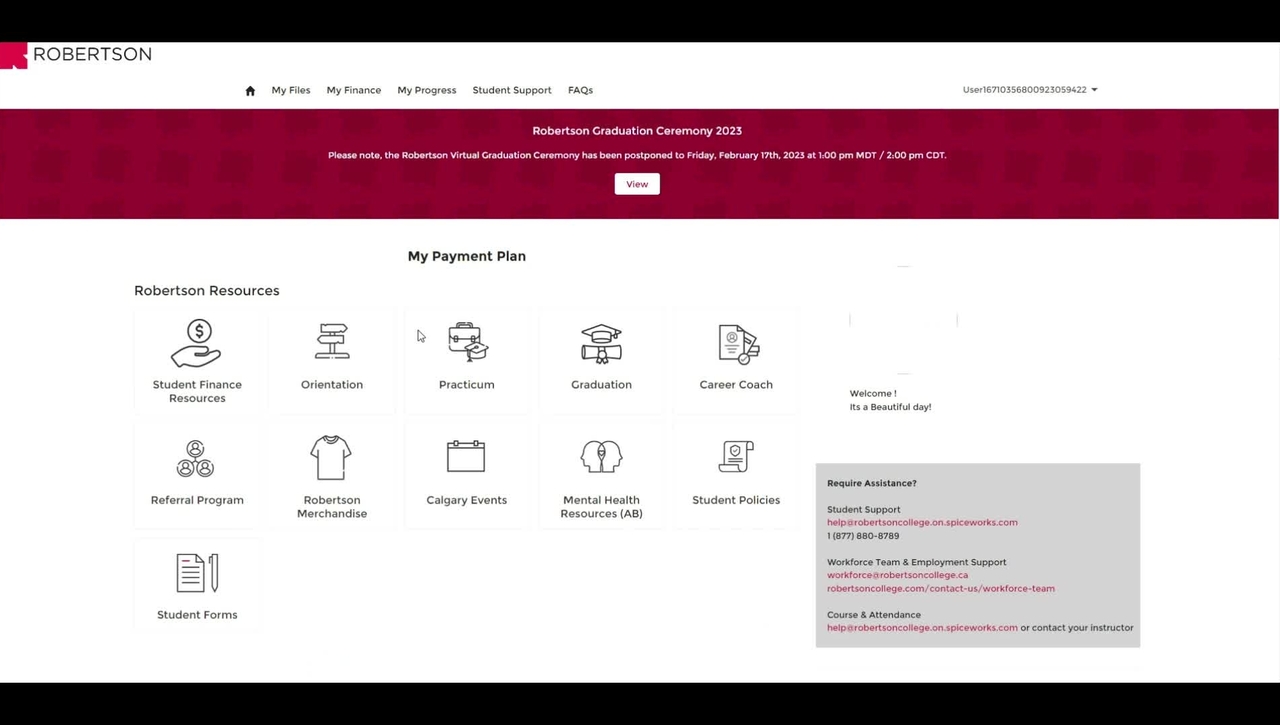The width and height of the screenshot is (1280, 725).
Task: Click the Robertson Resources heading
Action: [x=207, y=291]
